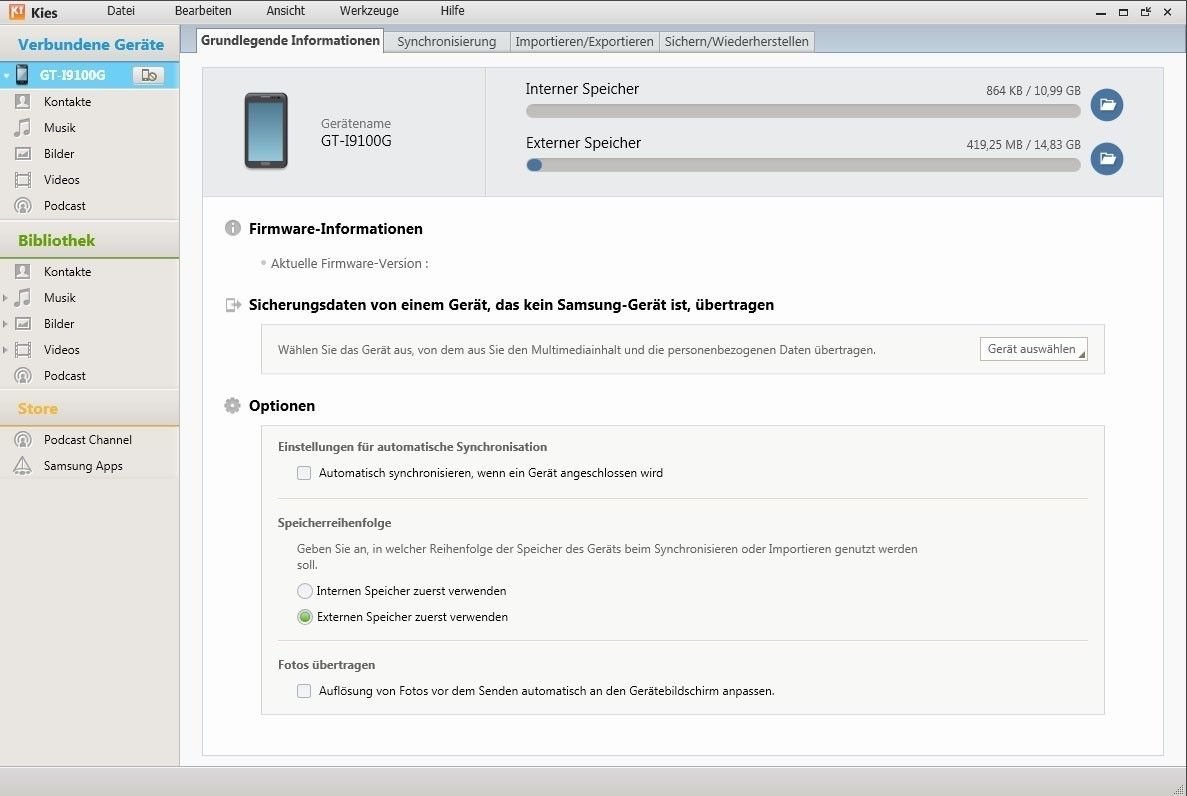Switch to the Sichern/Wiederherstellen tab

(737, 42)
